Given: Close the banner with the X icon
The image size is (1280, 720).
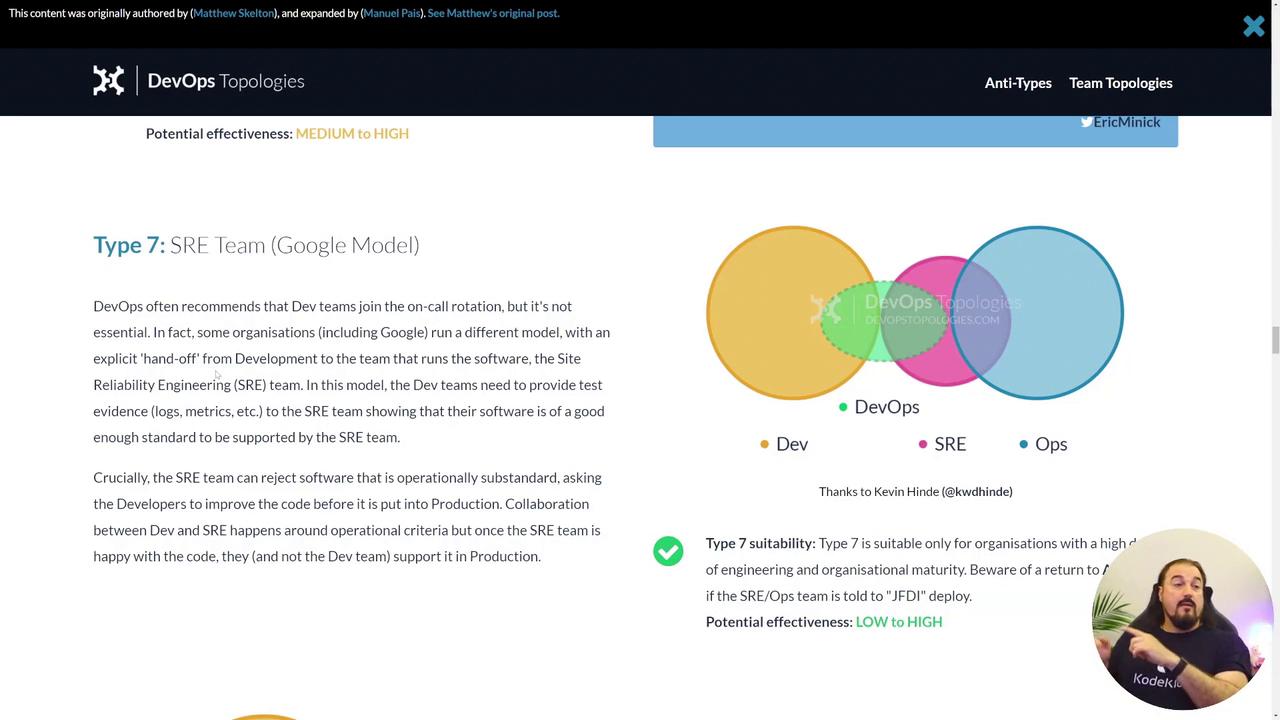Looking at the screenshot, I should [x=1253, y=27].
